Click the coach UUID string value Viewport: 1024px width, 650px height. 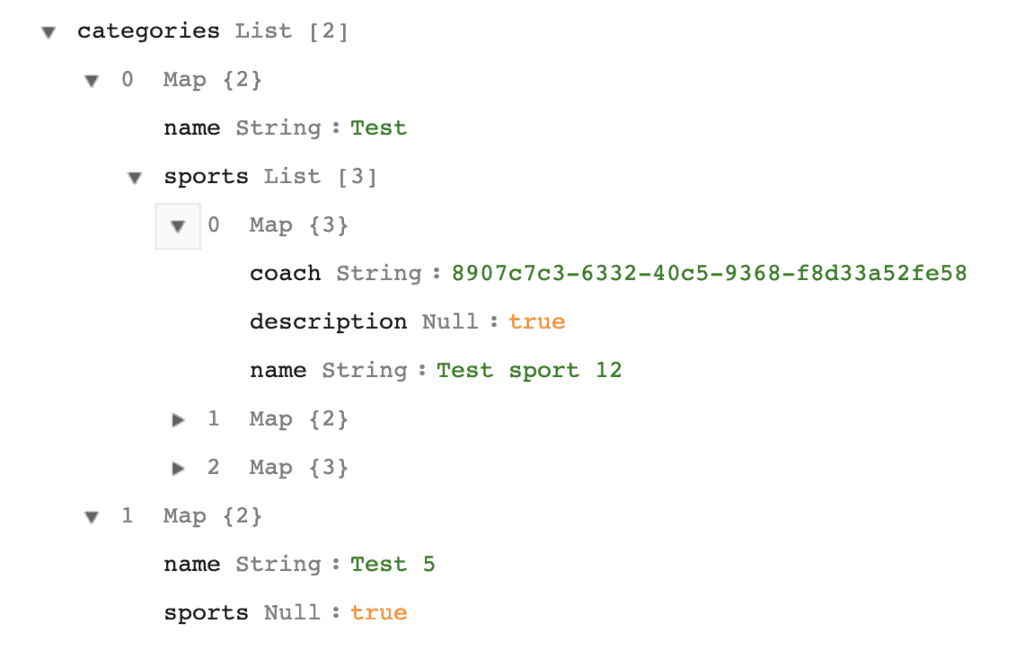[709, 273]
